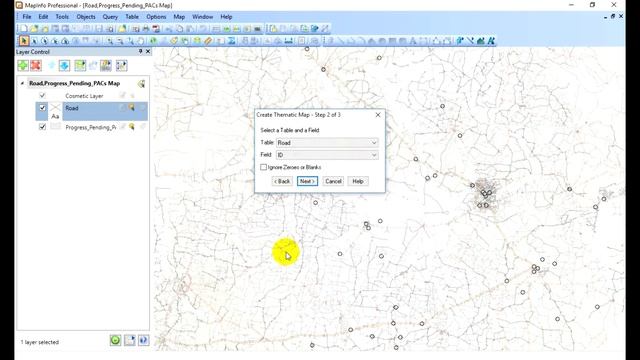Choose the Radius Select tool

coord(44,41)
